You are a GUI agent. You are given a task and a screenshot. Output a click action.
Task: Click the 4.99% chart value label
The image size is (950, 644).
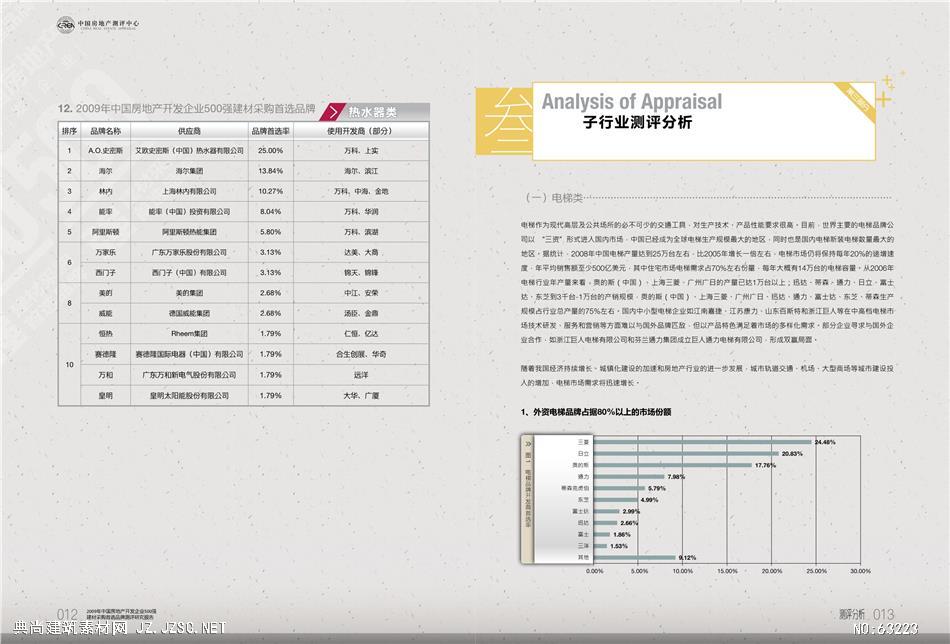click(649, 500)
